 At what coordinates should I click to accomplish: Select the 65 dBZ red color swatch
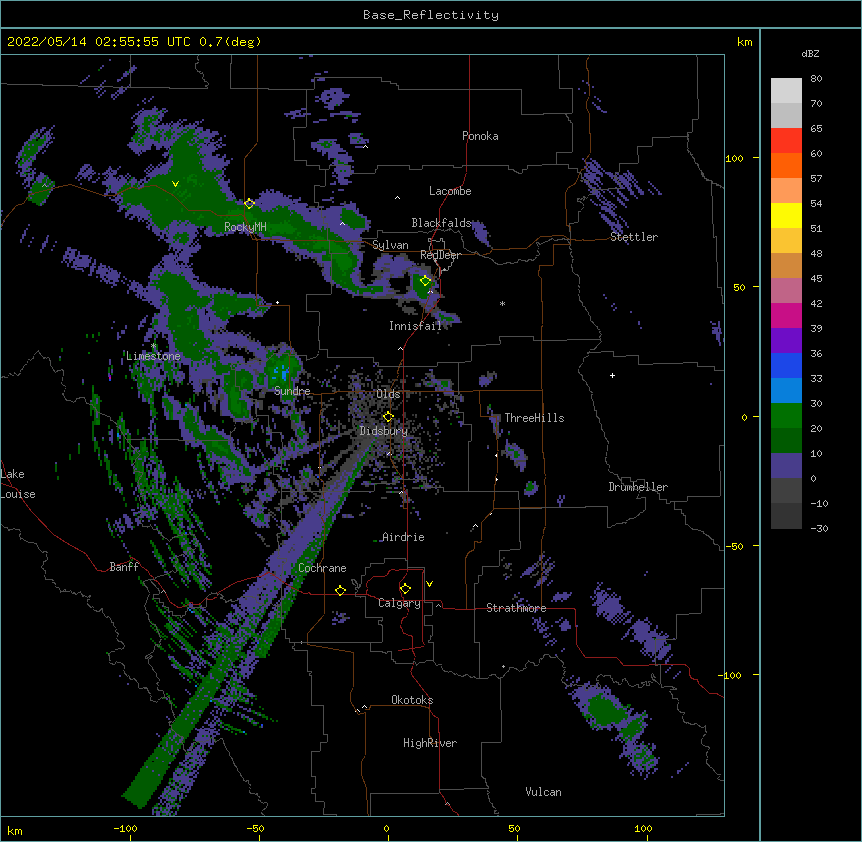pyautogui.click(x=786, y=140)
